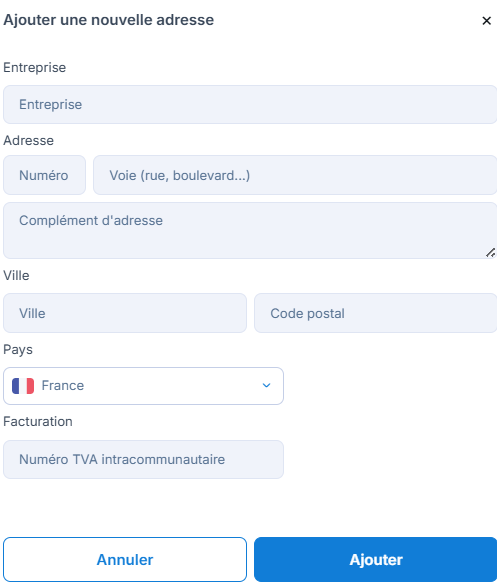Click the Facturation label
This screenshot has height=585, width=497.
click(x=38, y=422)
